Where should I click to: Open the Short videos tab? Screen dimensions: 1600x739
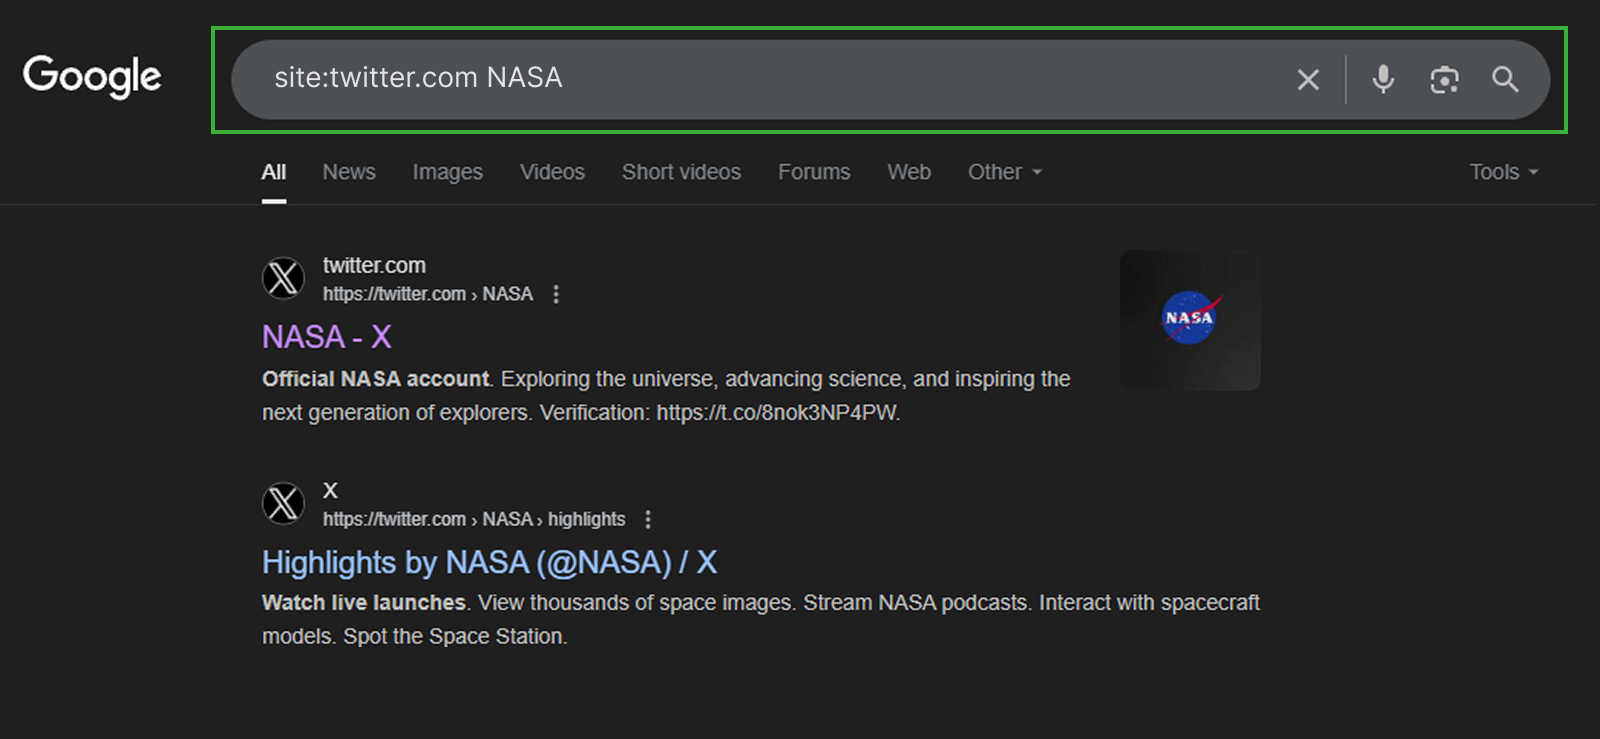pos(681,172)
